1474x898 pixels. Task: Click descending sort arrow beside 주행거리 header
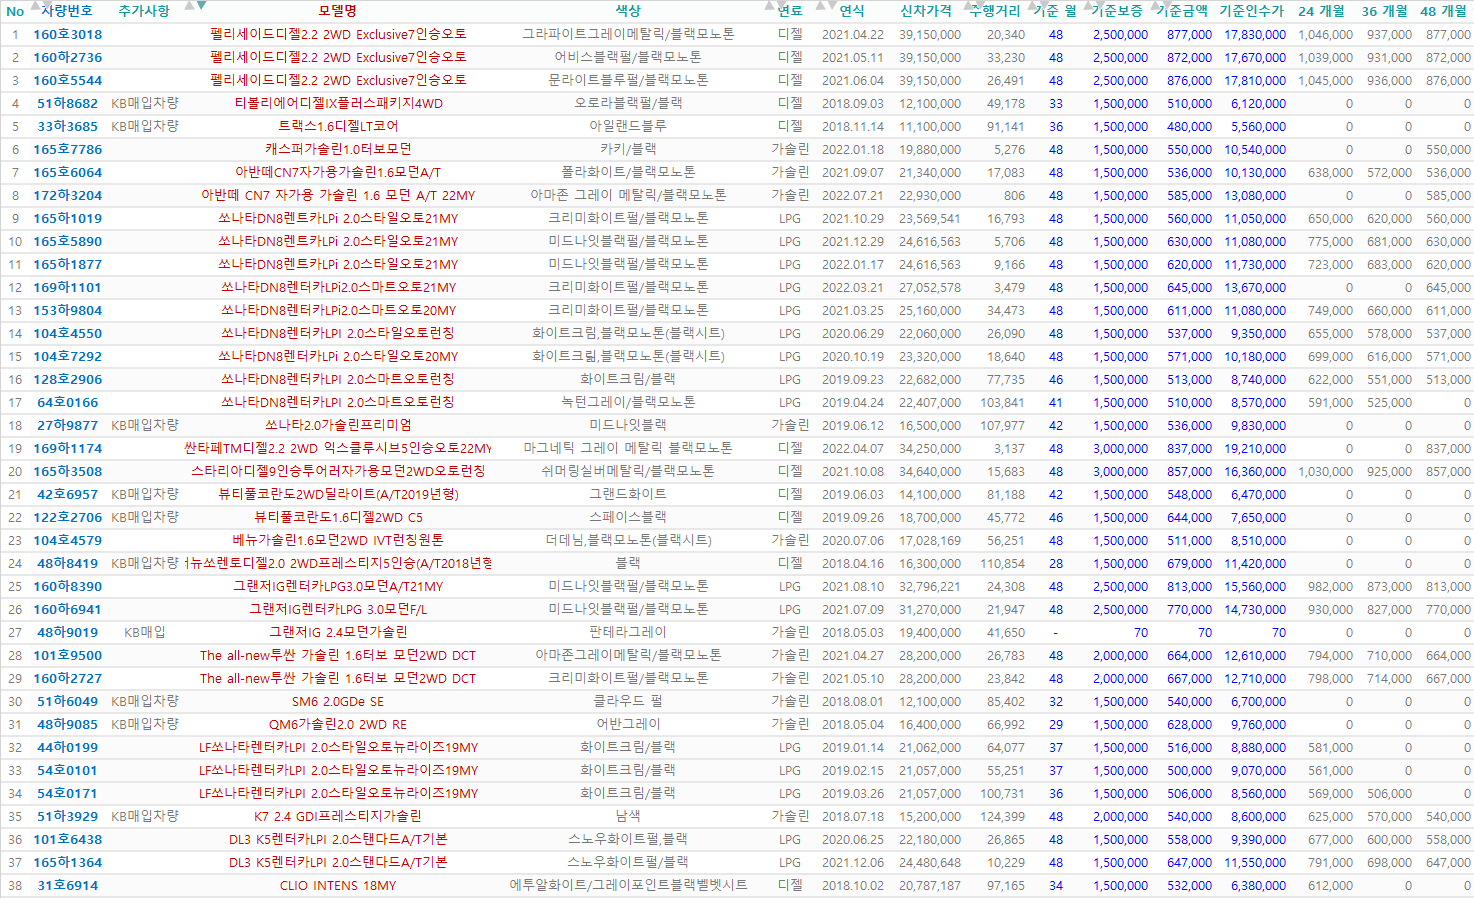pyautogui.click(x=978, y=5)
